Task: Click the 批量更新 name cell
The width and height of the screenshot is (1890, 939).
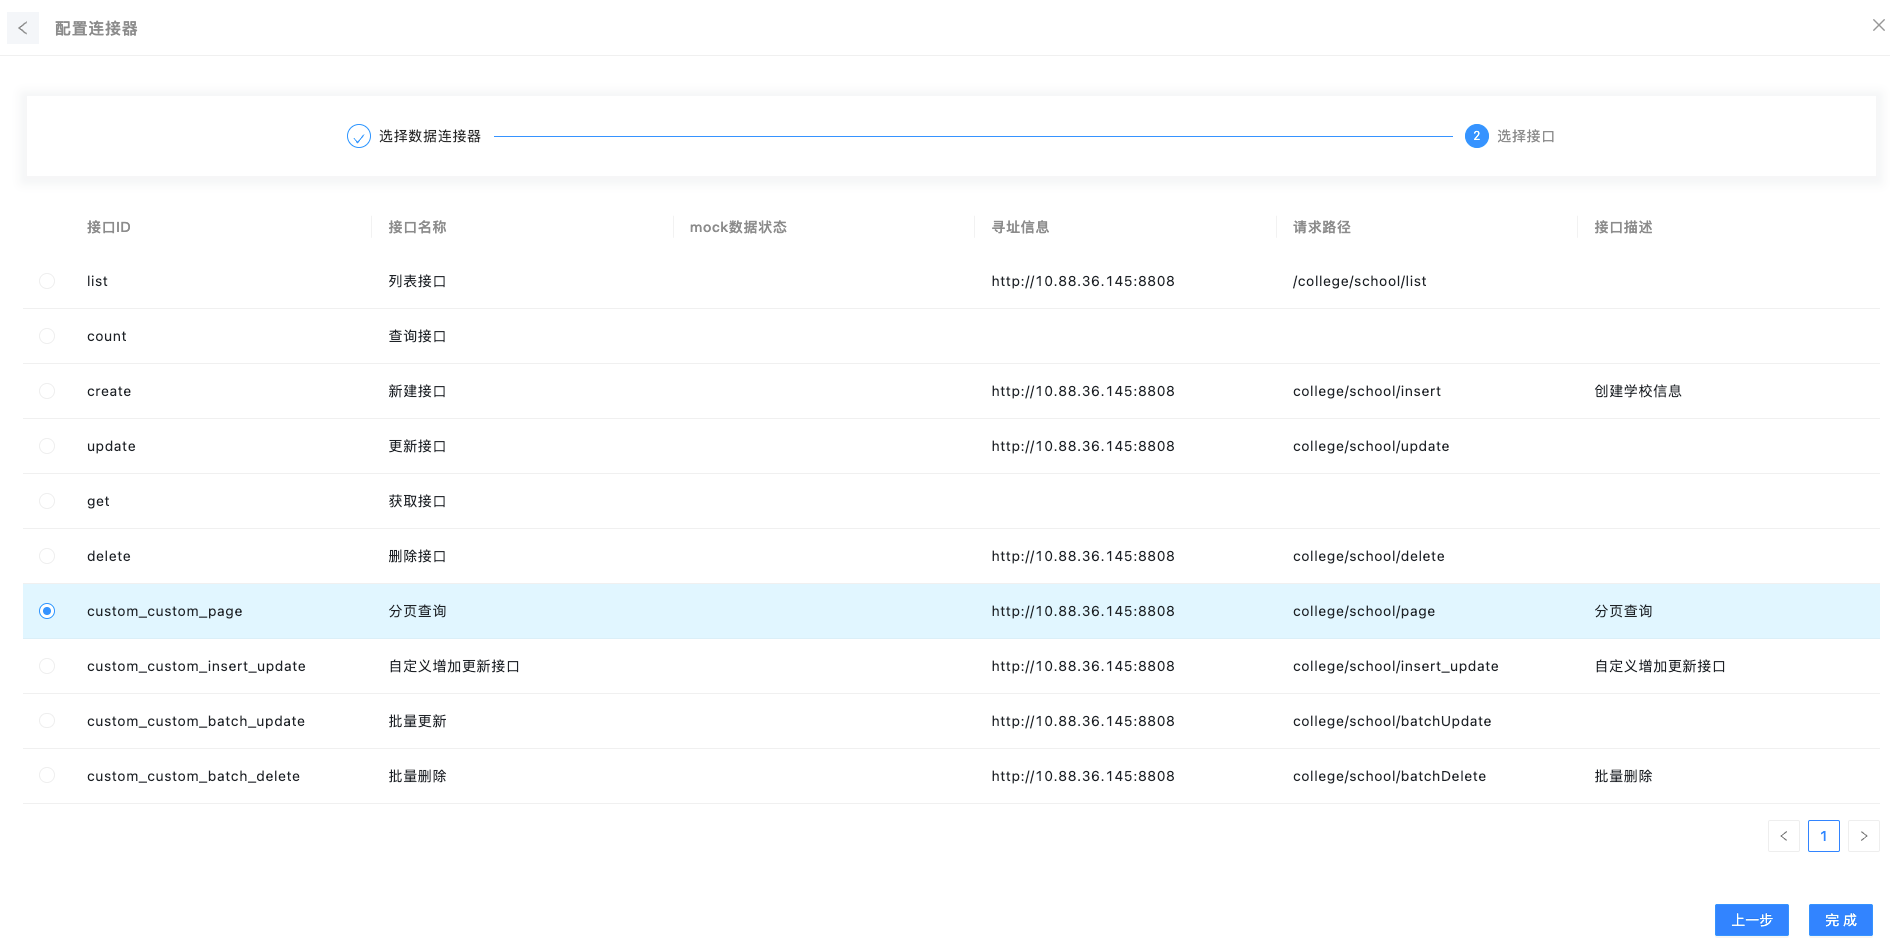Action: coord(417,721)
